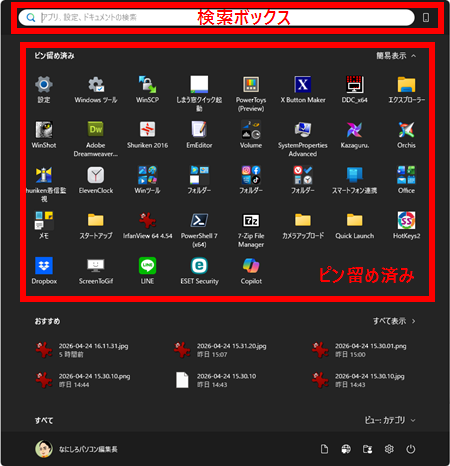Open the スタートアップ folder
This screenshot has width=450, height=466.
coord(96,226)
